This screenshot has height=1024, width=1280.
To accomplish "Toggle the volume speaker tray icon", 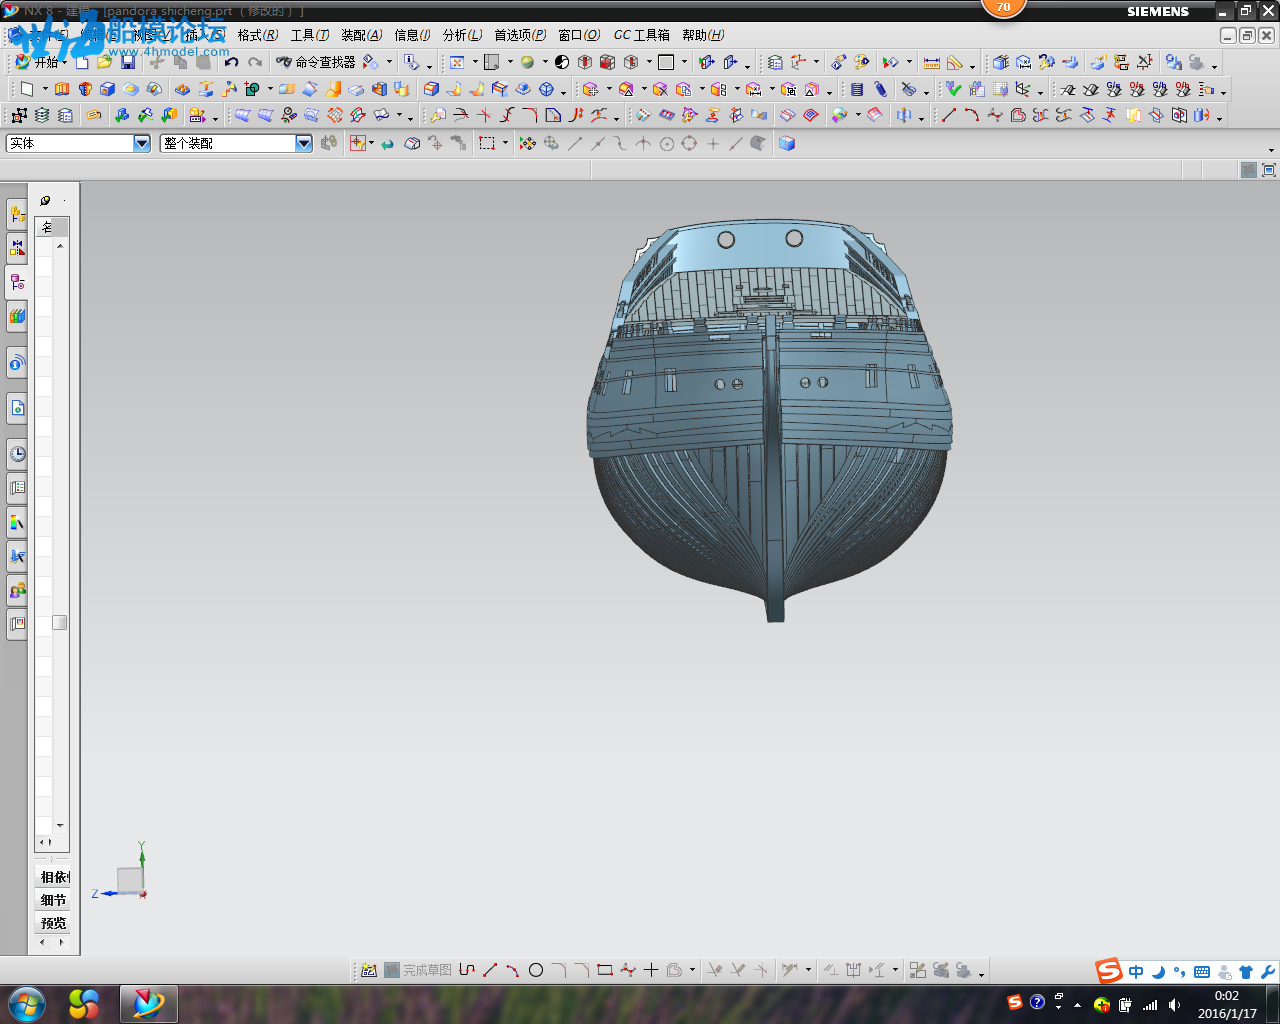I will point(1174,1005).
